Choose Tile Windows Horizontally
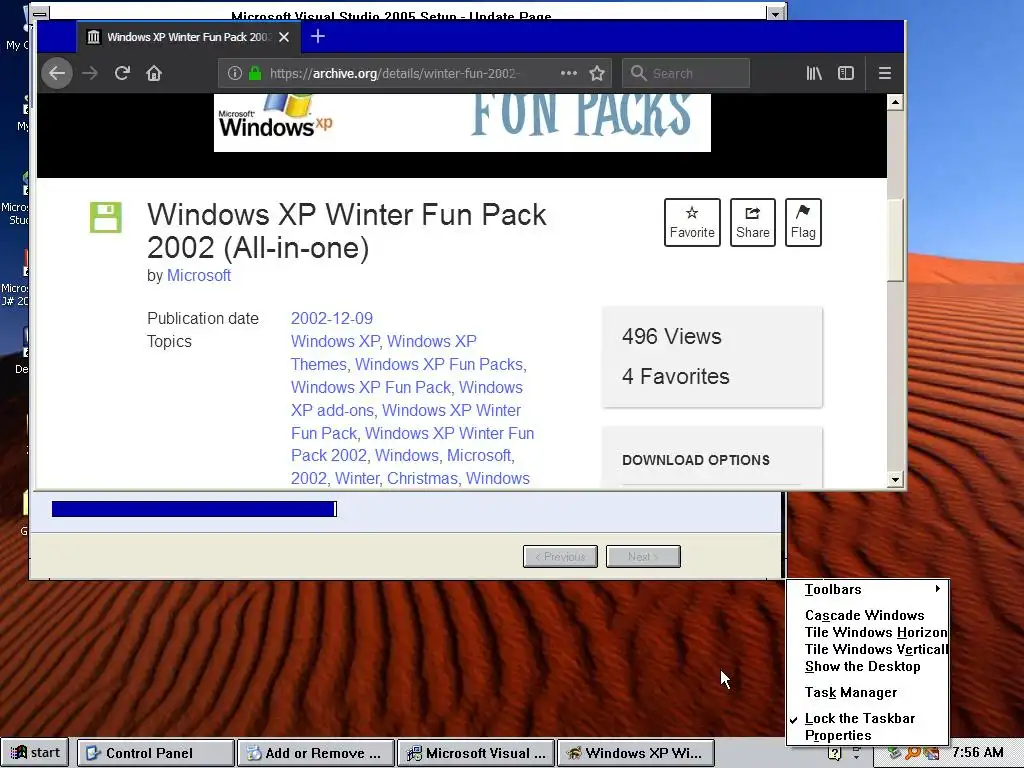The image size is (1024, 768). 868,632
